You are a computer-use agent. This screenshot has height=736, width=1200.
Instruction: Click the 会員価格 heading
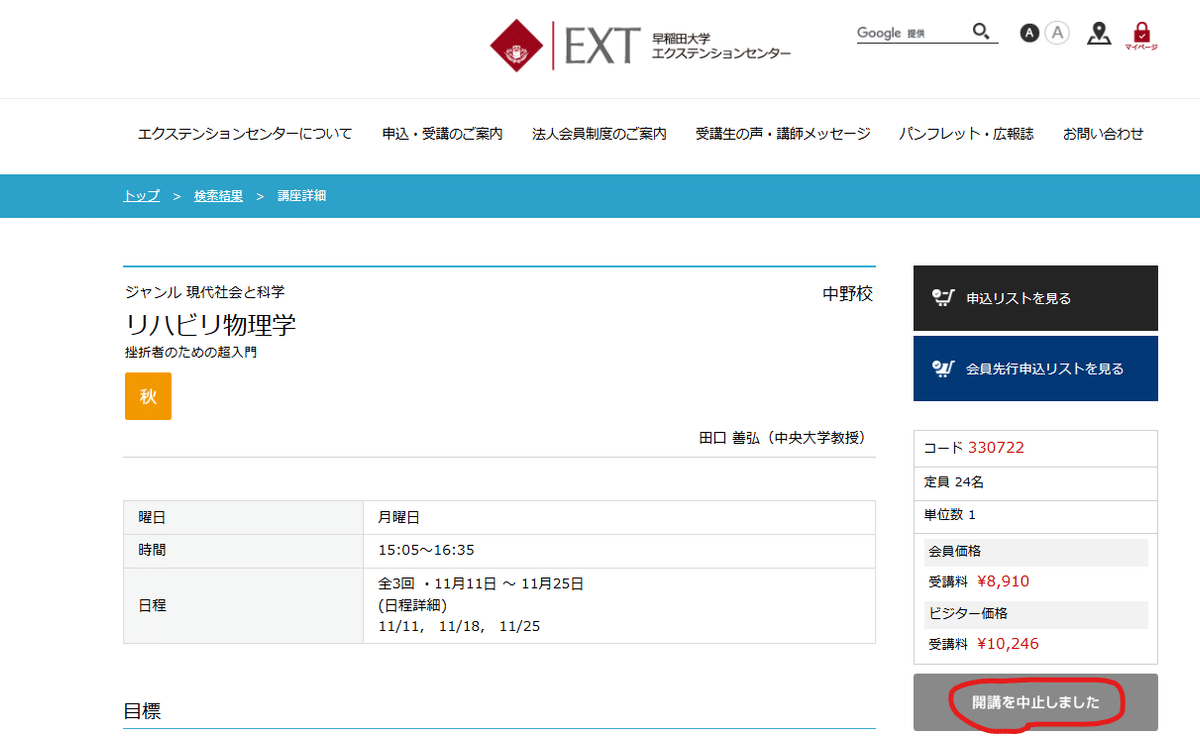(1035, 551)
